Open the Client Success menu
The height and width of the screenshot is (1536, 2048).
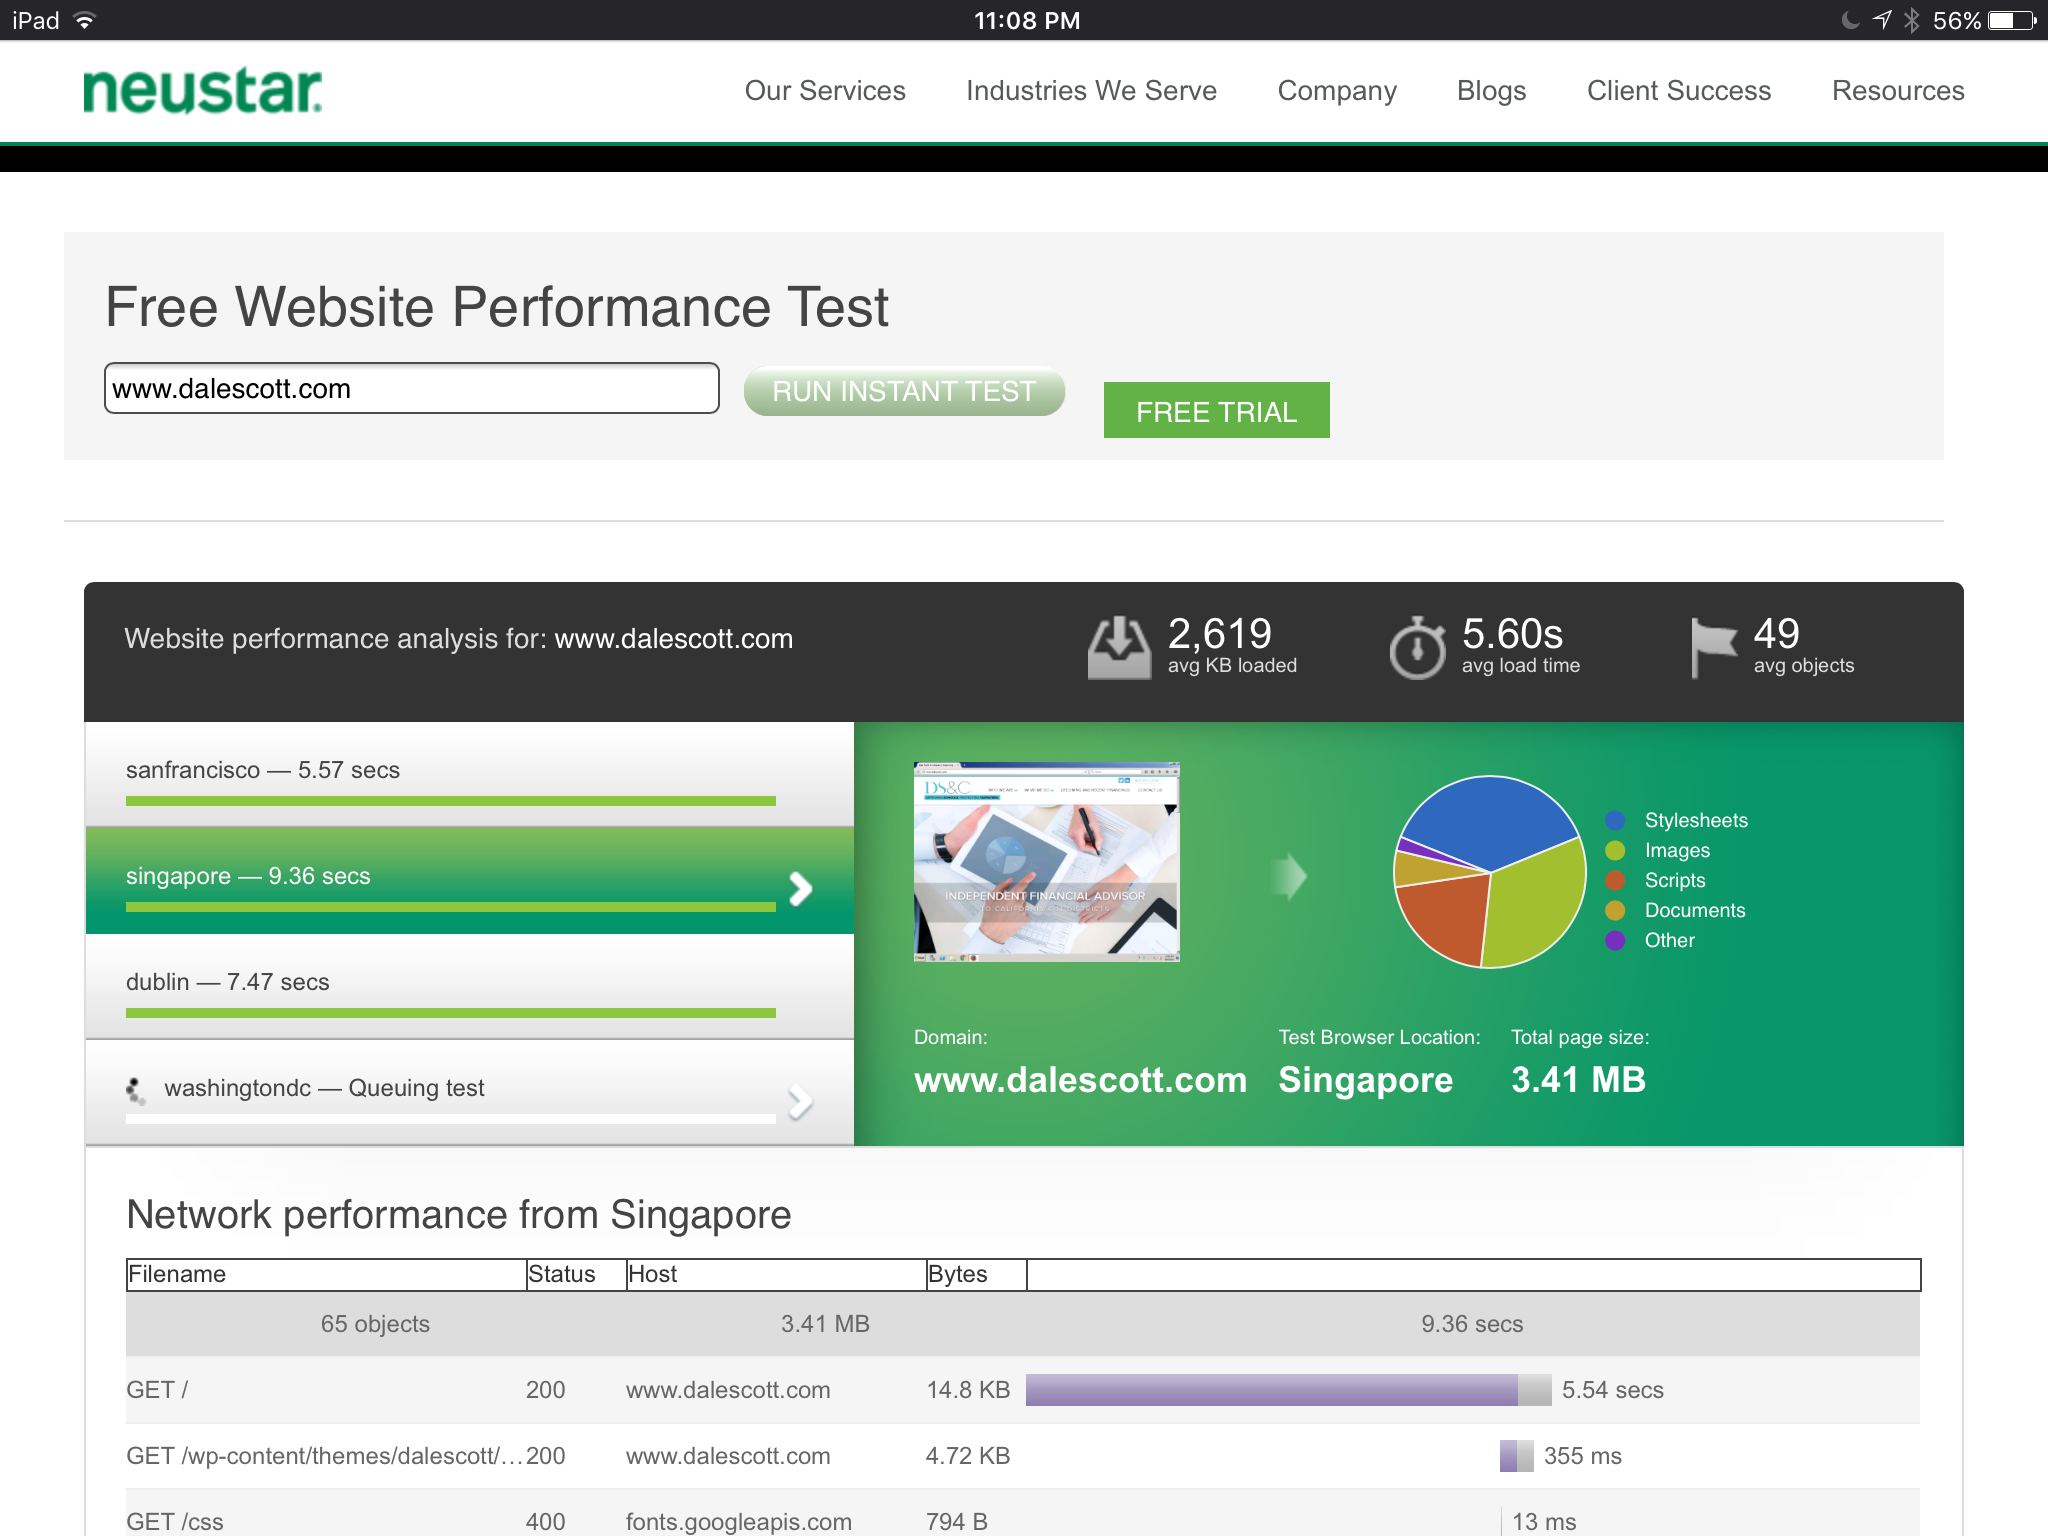[1679, 91]
